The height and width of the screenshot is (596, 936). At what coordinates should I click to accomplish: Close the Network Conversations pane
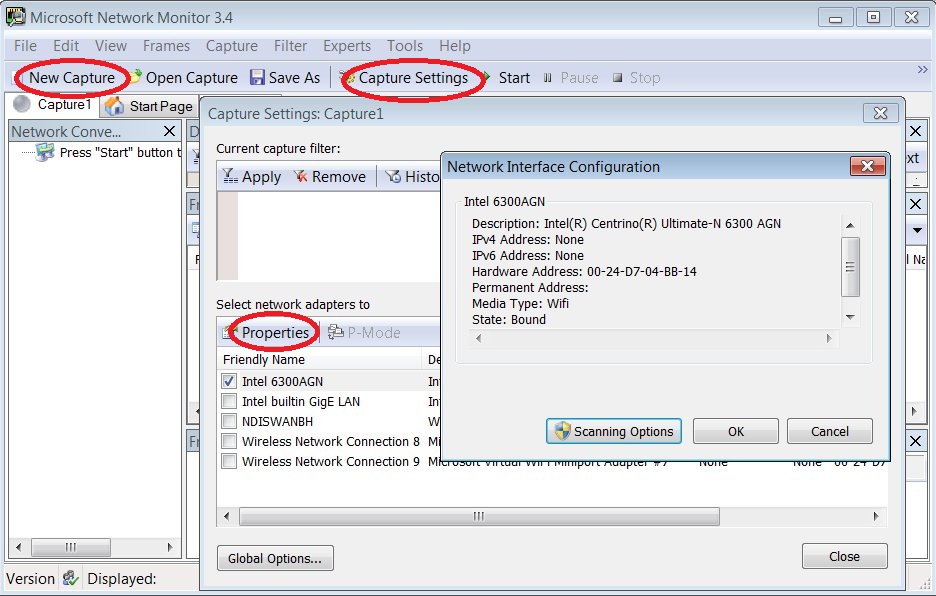(170, 131)
